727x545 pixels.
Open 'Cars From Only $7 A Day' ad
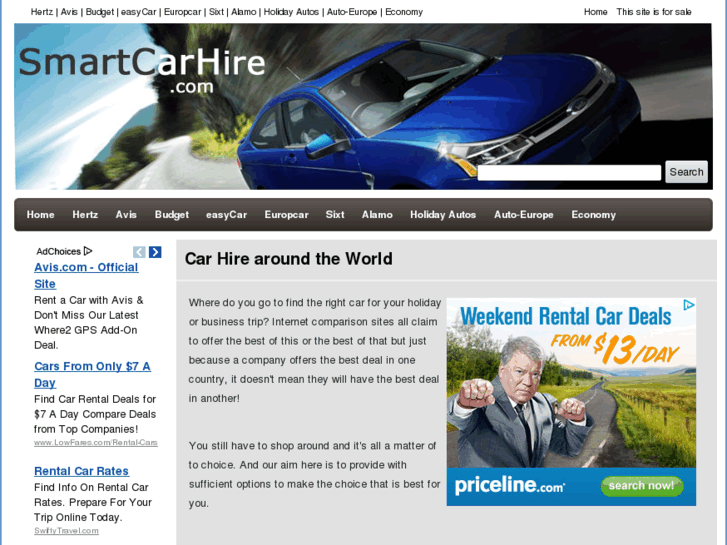92,374
